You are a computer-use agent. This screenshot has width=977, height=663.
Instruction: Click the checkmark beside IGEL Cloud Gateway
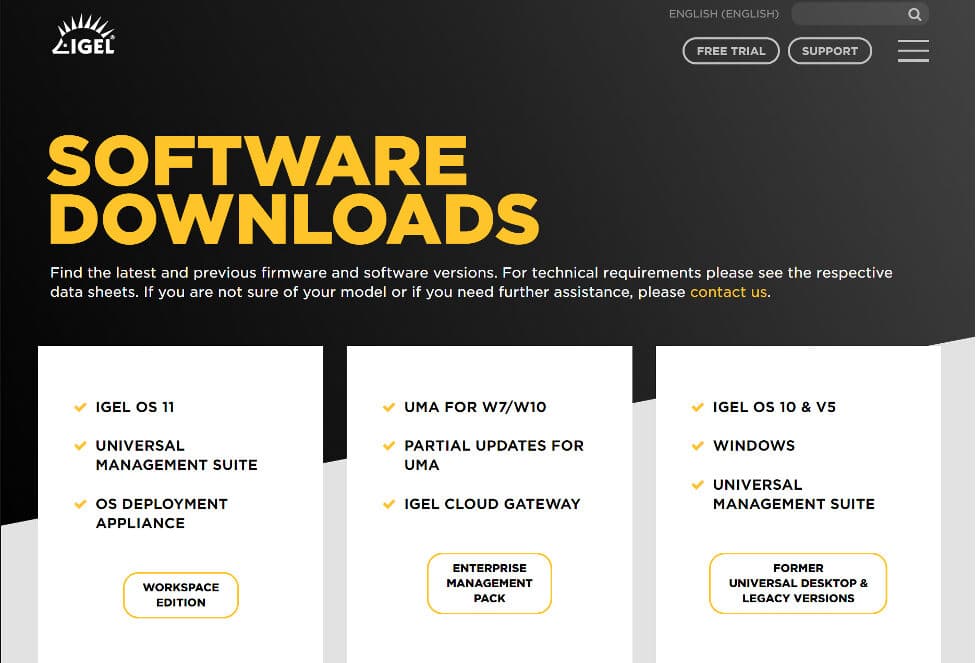(x=389, y=504)
